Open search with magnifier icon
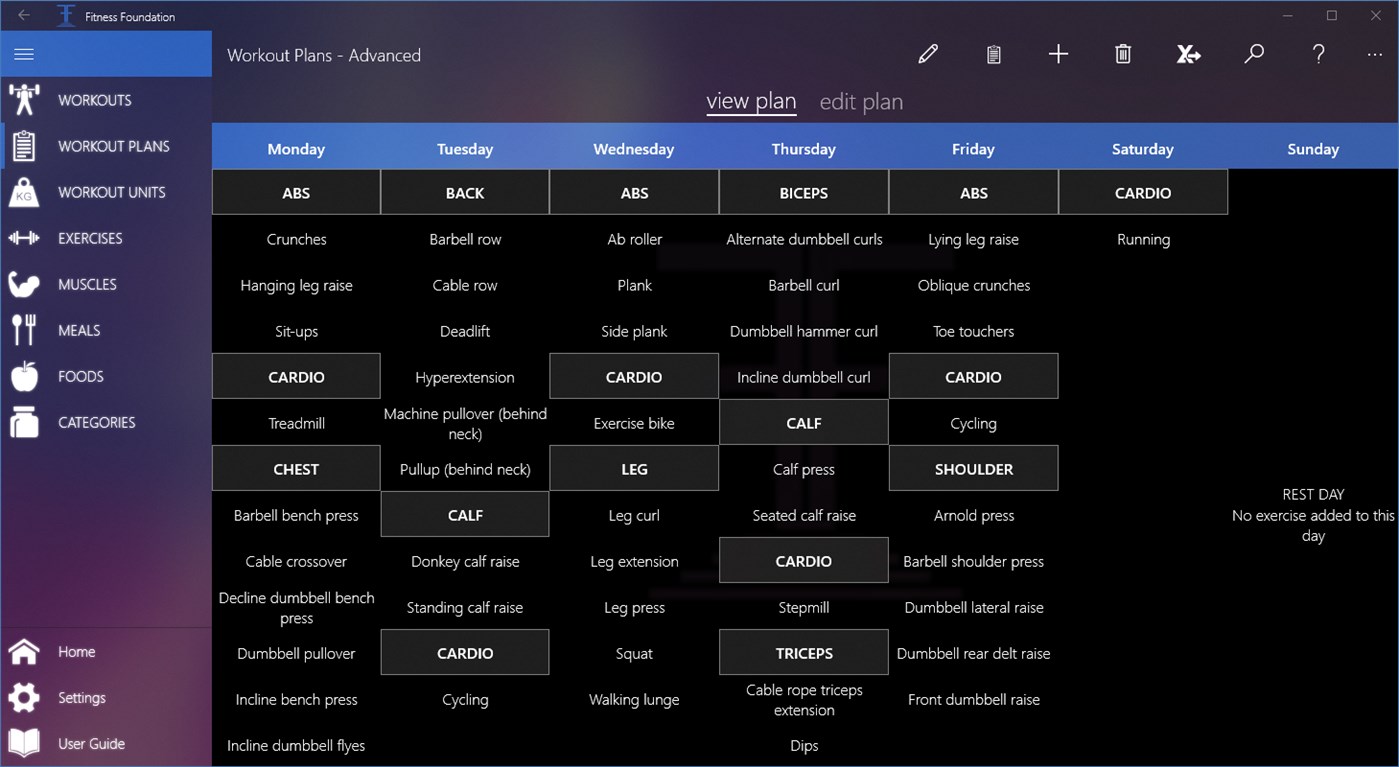Screen dimensions: 1399x767 [x=1254, y=54]
